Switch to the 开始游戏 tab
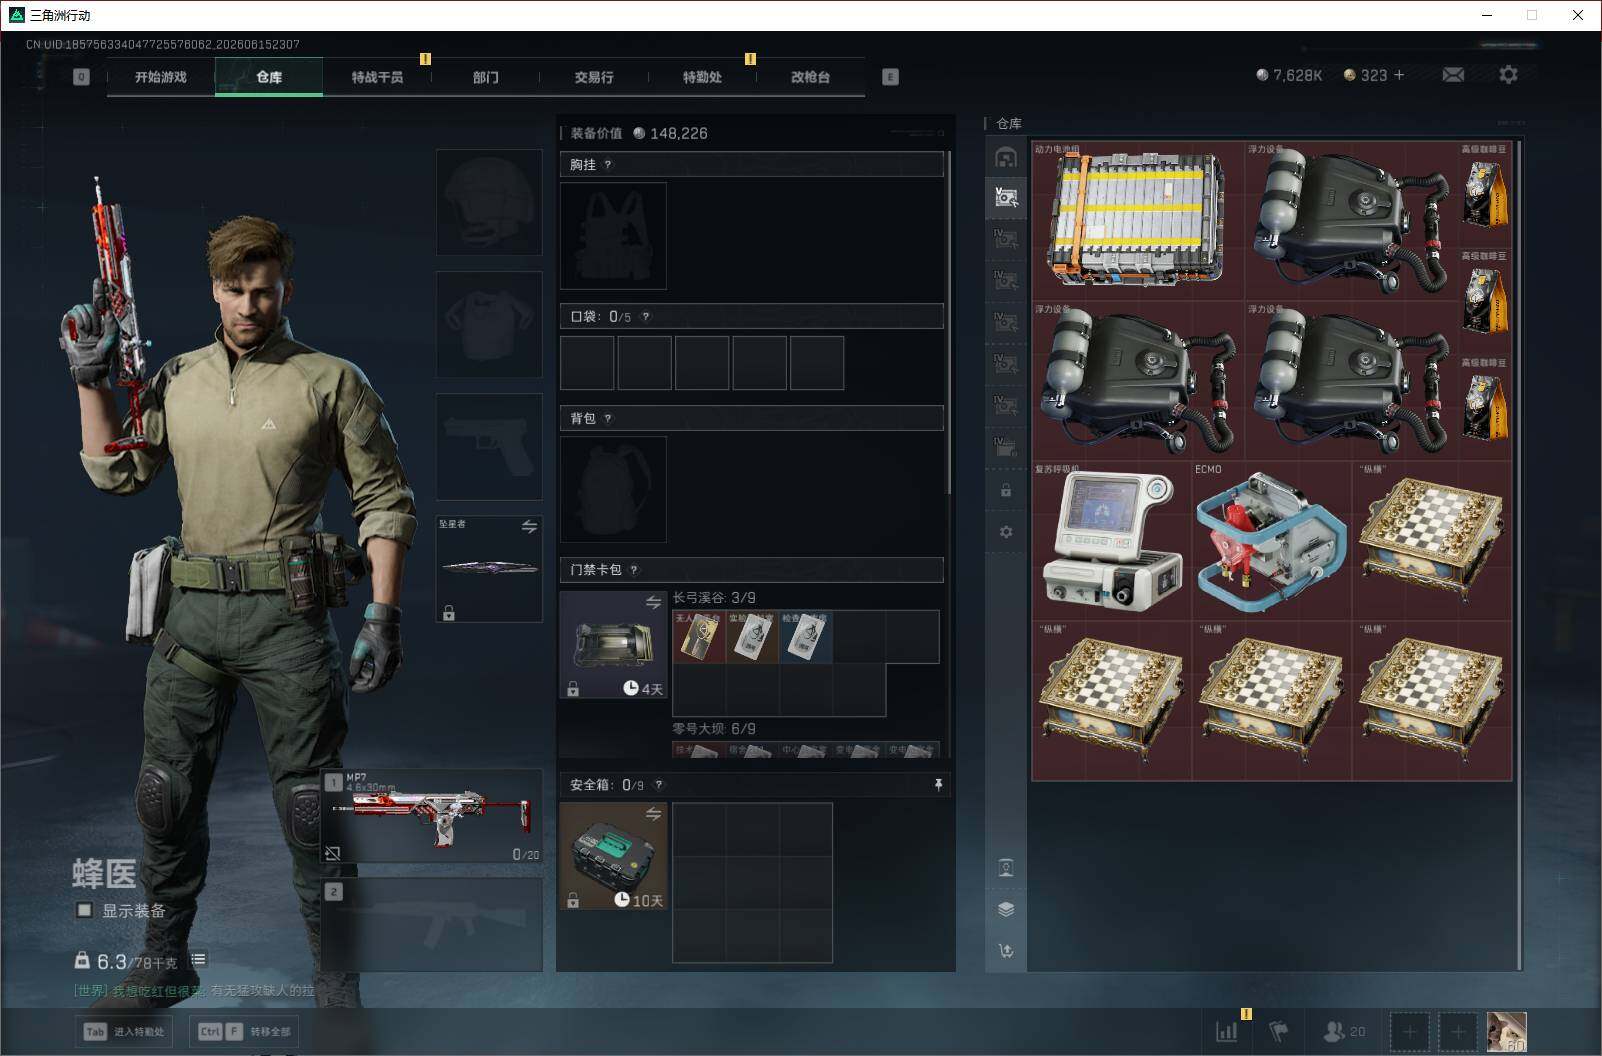Image resolution: width=1602 pixels, height=1056 pixels. click(161, 77)
